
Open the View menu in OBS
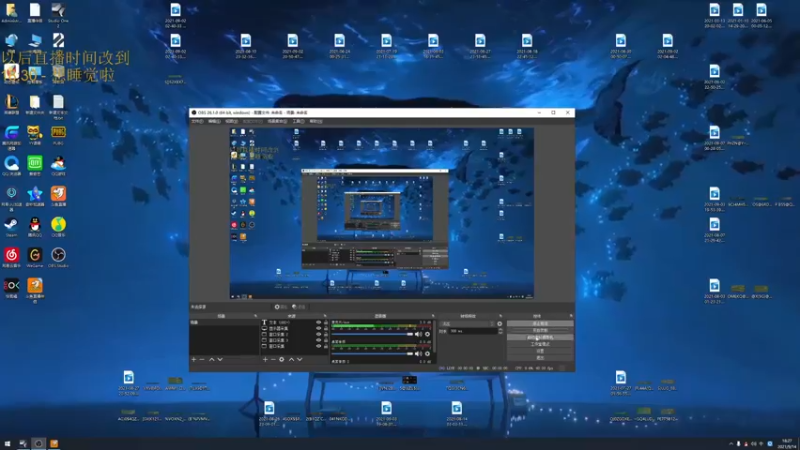pos(231,121)
